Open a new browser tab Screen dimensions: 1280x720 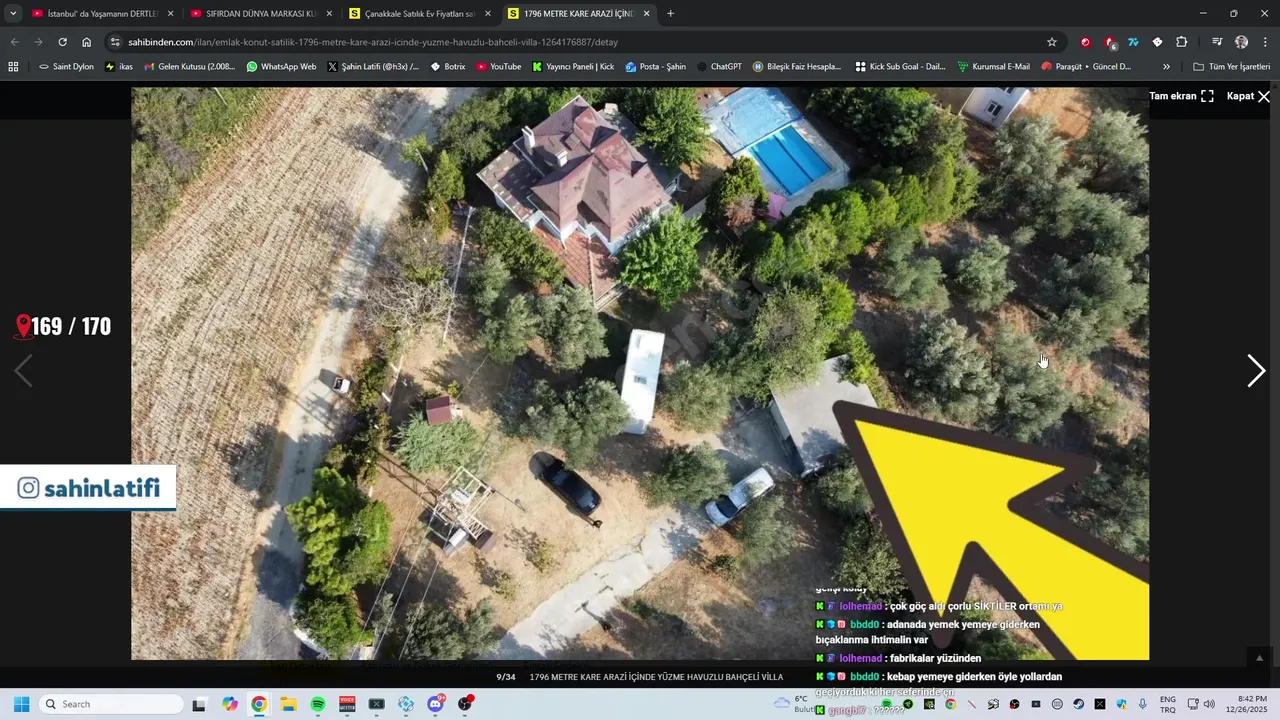coord(670,13)
